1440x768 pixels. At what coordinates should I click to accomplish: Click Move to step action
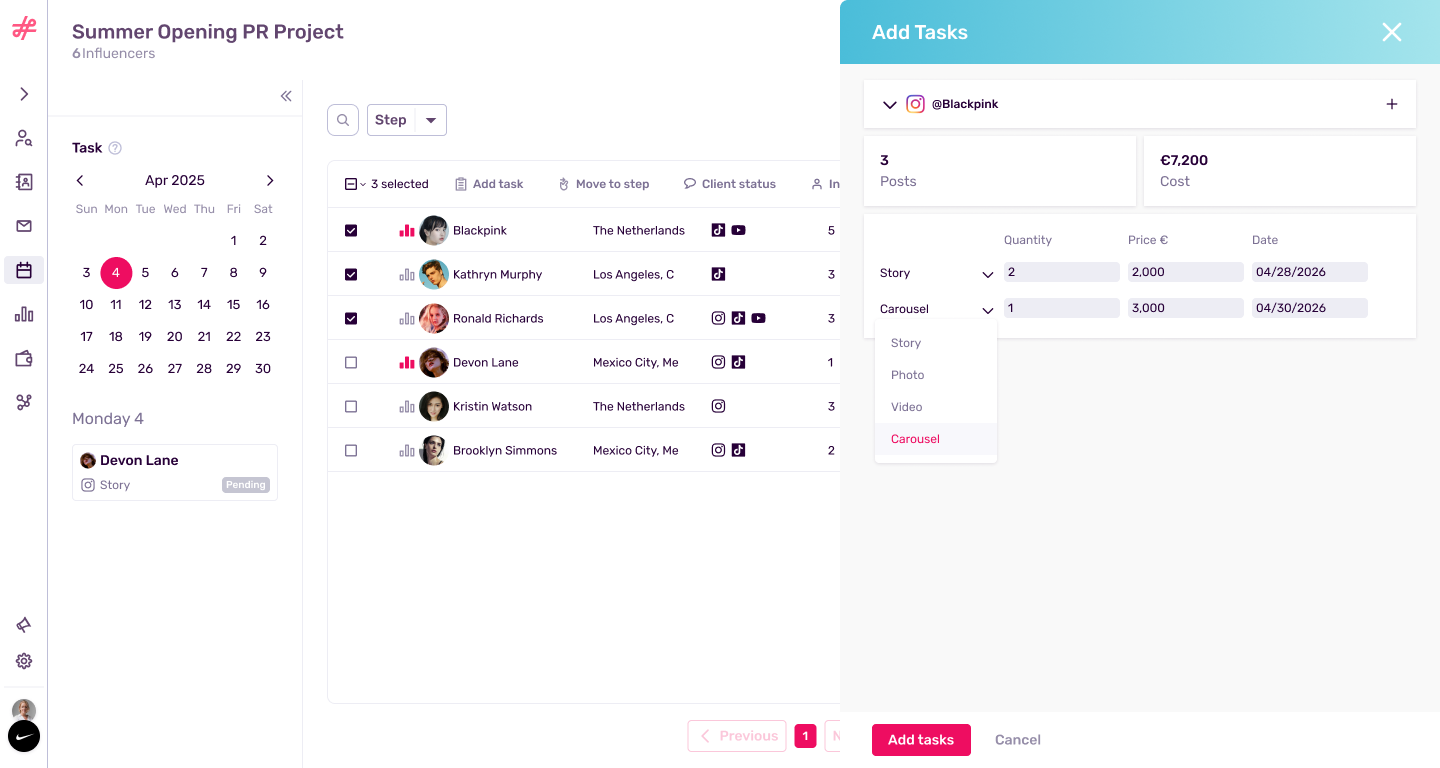click(604, 184)
